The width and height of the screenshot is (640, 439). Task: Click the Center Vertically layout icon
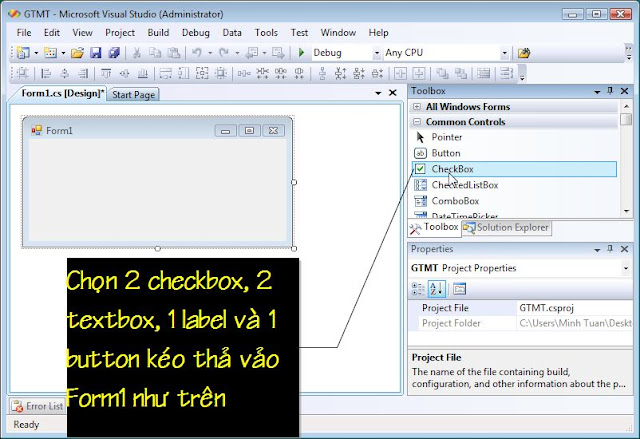419,73
